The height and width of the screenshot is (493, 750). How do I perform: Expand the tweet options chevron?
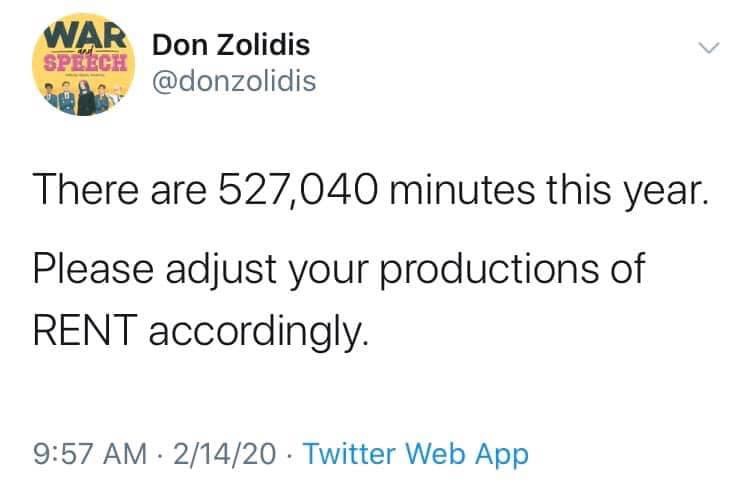pyautogui.click(x=707, y=49)
